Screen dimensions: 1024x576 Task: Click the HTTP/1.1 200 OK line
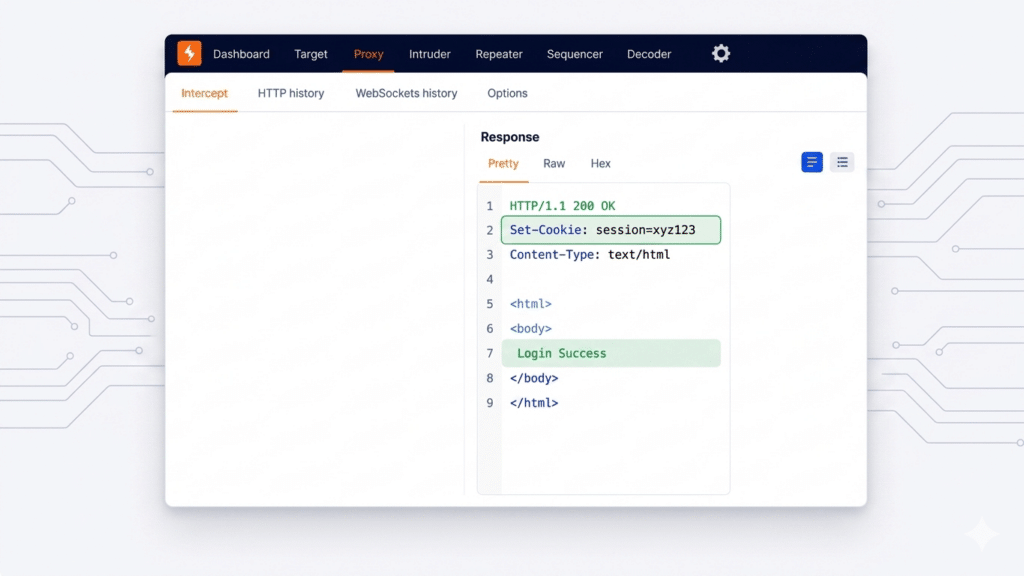click(x=562, y=206)
